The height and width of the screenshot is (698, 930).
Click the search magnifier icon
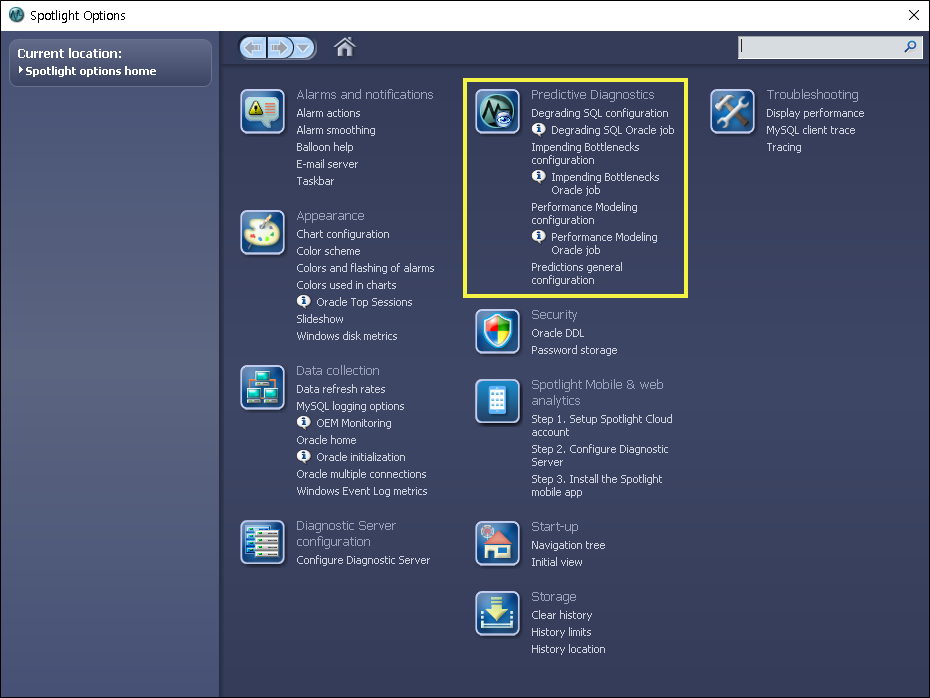click(910, 47)
